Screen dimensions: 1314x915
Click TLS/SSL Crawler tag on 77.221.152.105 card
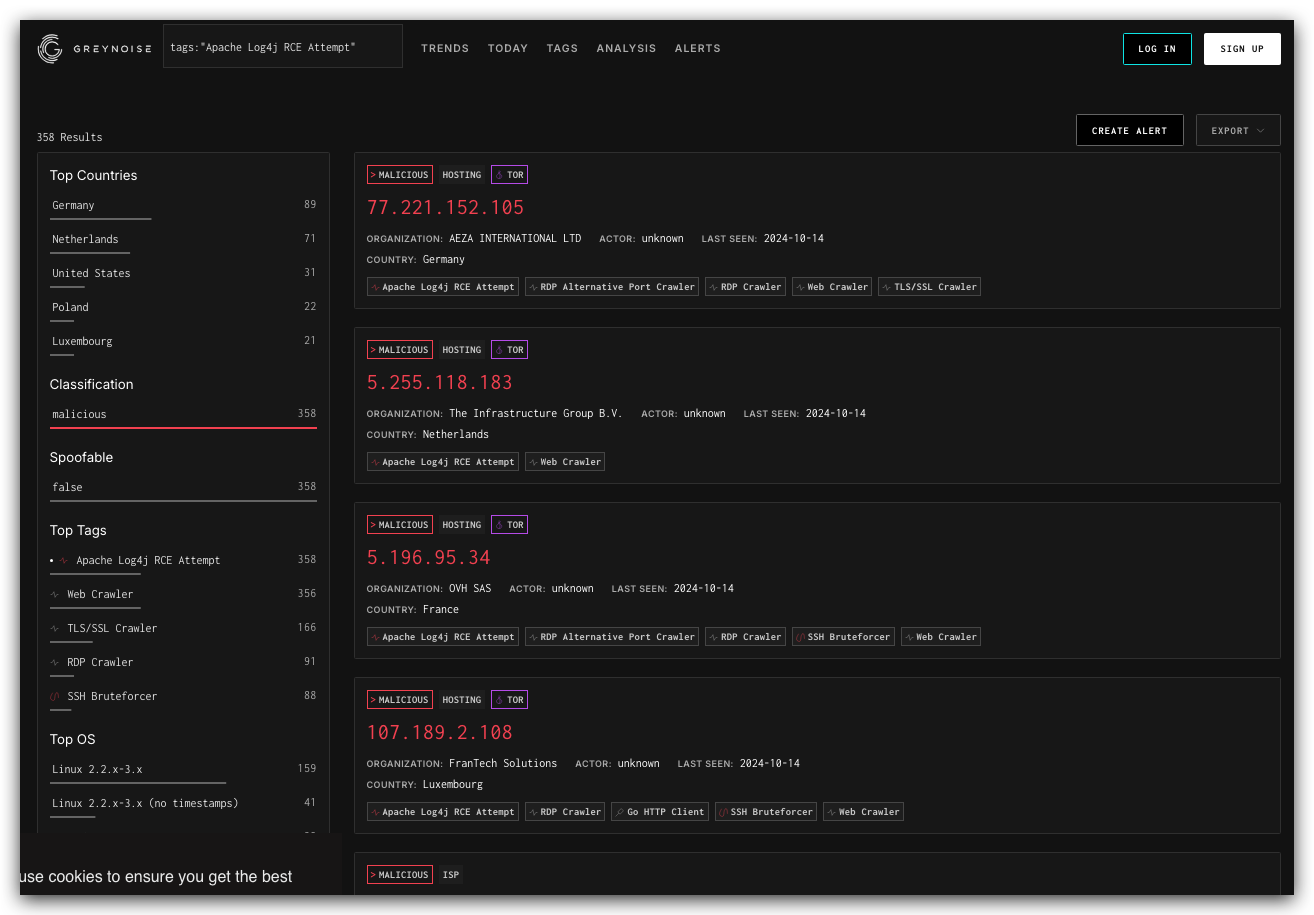(930, 287)
